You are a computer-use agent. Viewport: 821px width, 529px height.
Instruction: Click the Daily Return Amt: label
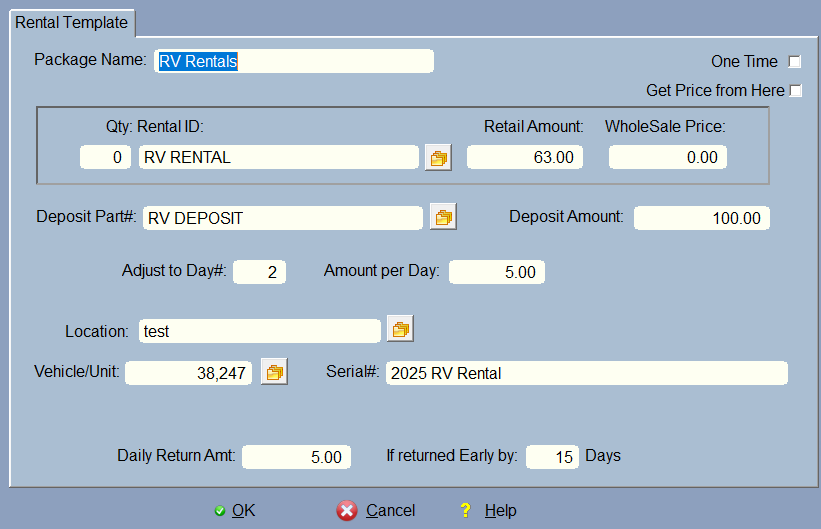click(176, 455)
